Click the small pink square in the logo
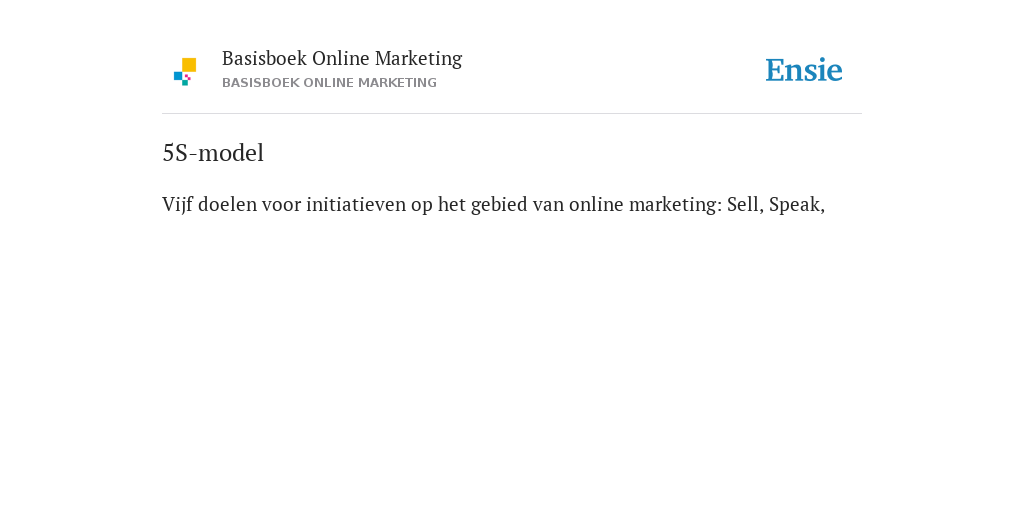The image size is (1024, 512). [x=188, y=77]
